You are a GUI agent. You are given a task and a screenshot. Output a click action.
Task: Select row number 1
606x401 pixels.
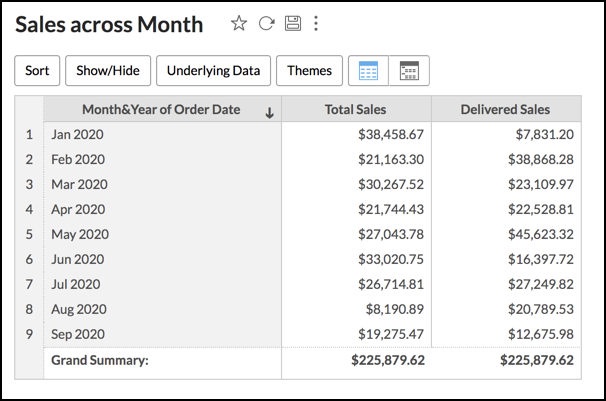coord(30,135)
